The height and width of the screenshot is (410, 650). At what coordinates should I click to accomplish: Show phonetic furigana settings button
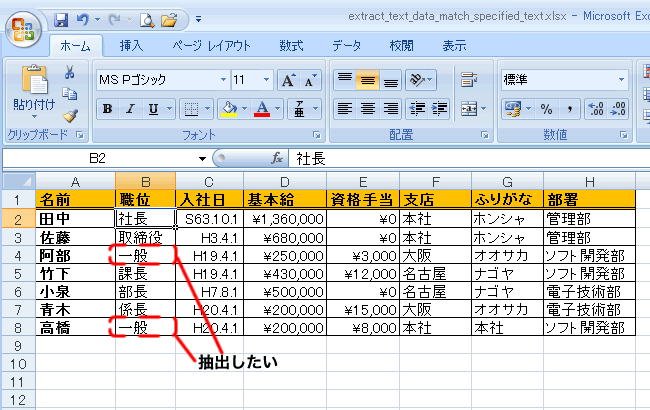(299, 109)
